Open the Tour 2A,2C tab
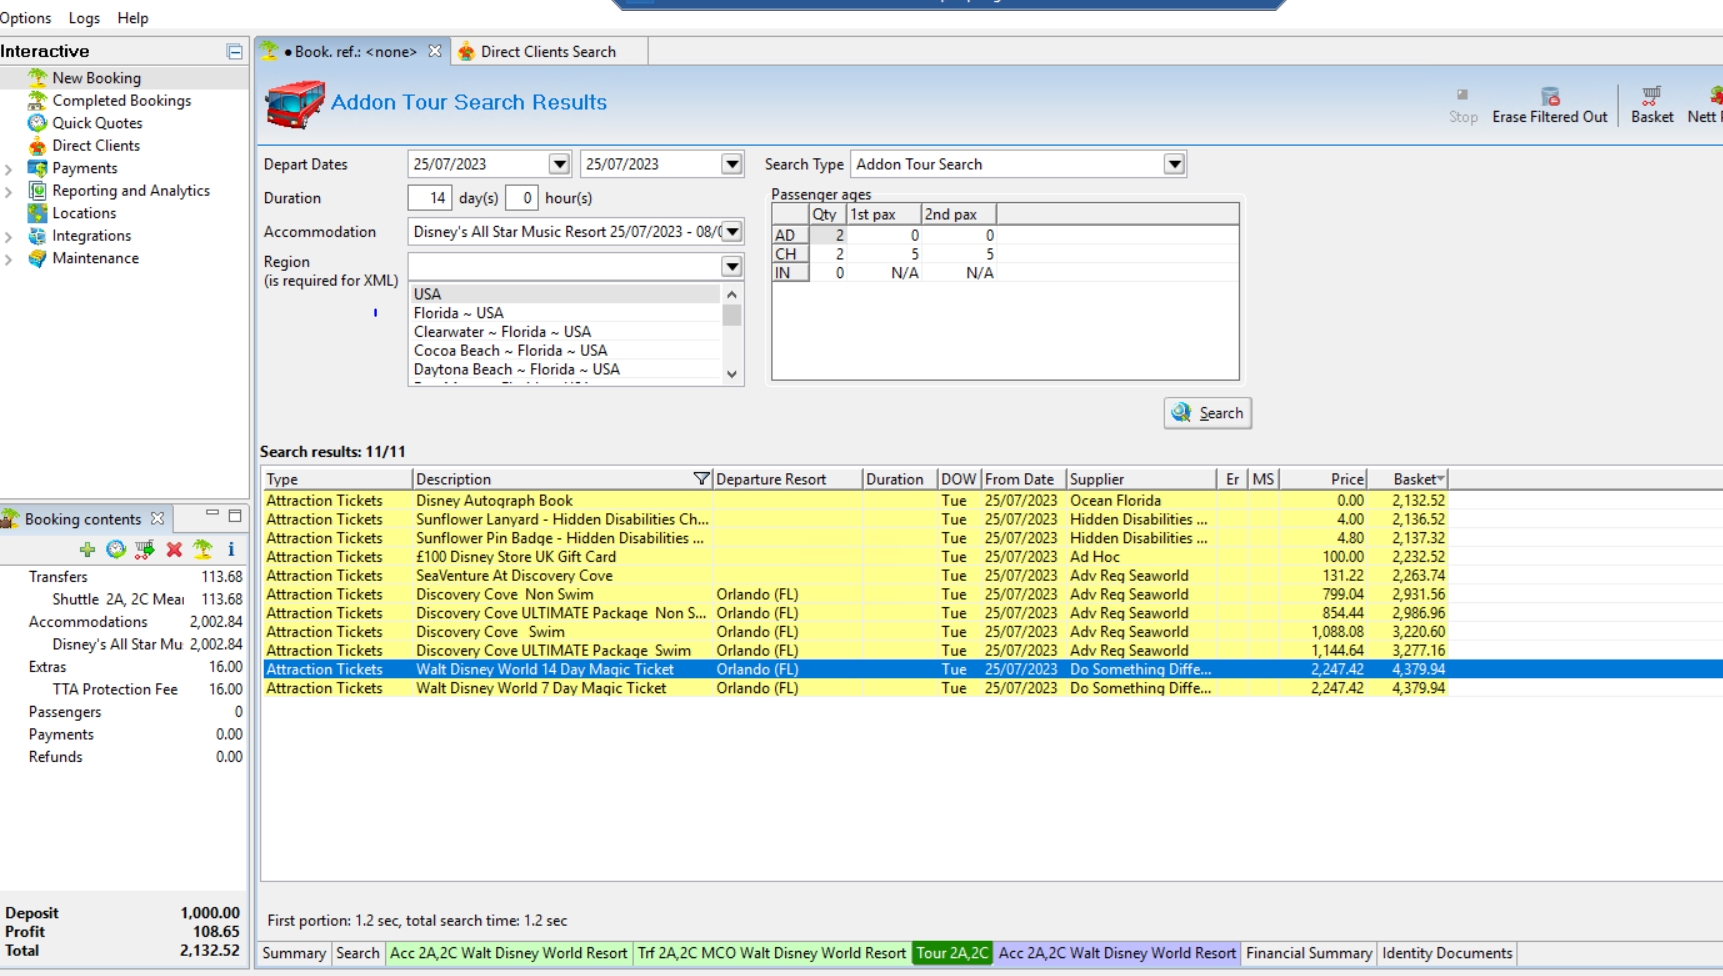Screen dimensions: 1723x976 tap(952, 953)
